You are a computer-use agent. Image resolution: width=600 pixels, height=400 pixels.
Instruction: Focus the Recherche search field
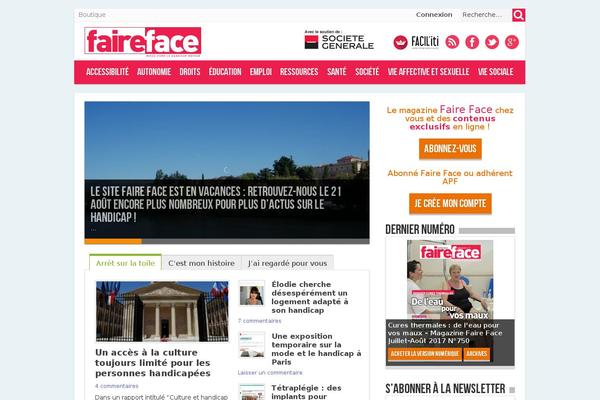point(484,15)
